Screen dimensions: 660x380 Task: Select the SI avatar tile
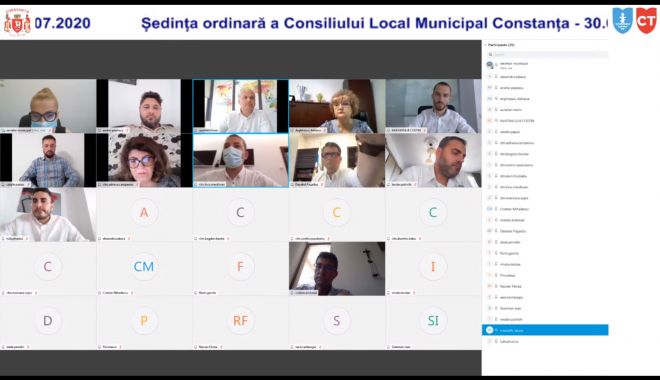[x=433, y=323]
